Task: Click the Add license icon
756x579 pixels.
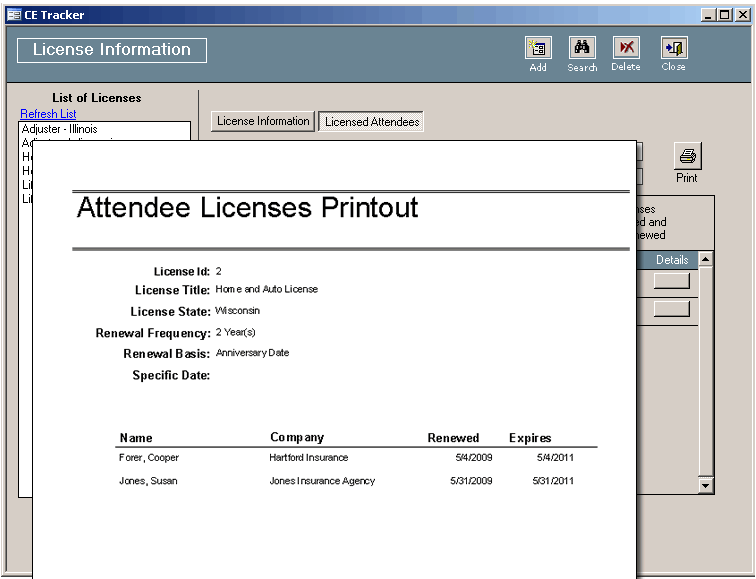Action: (538, 48)
